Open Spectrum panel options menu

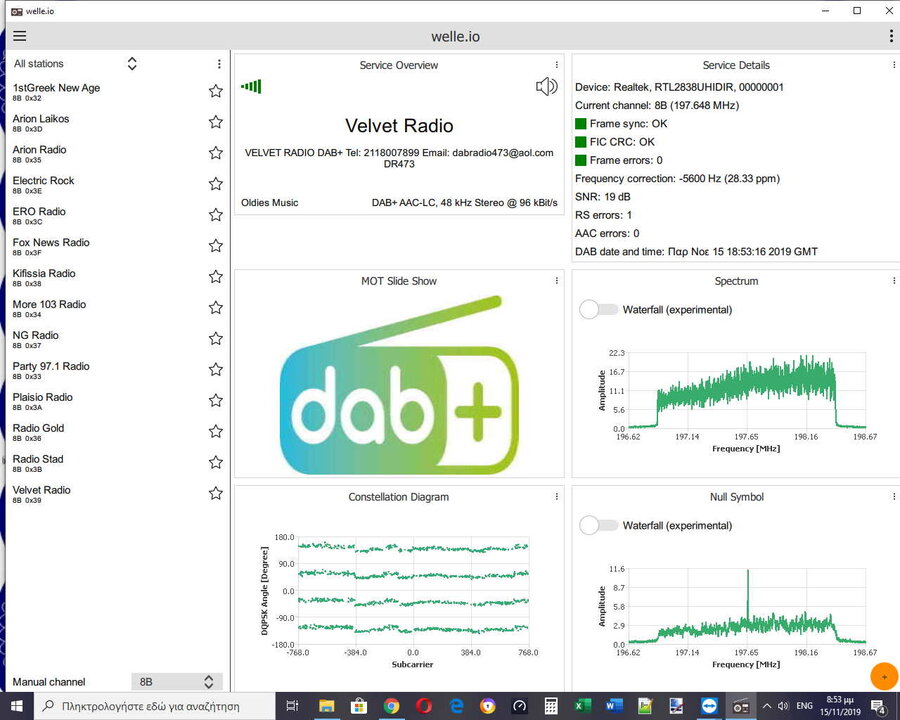[894, 281]
